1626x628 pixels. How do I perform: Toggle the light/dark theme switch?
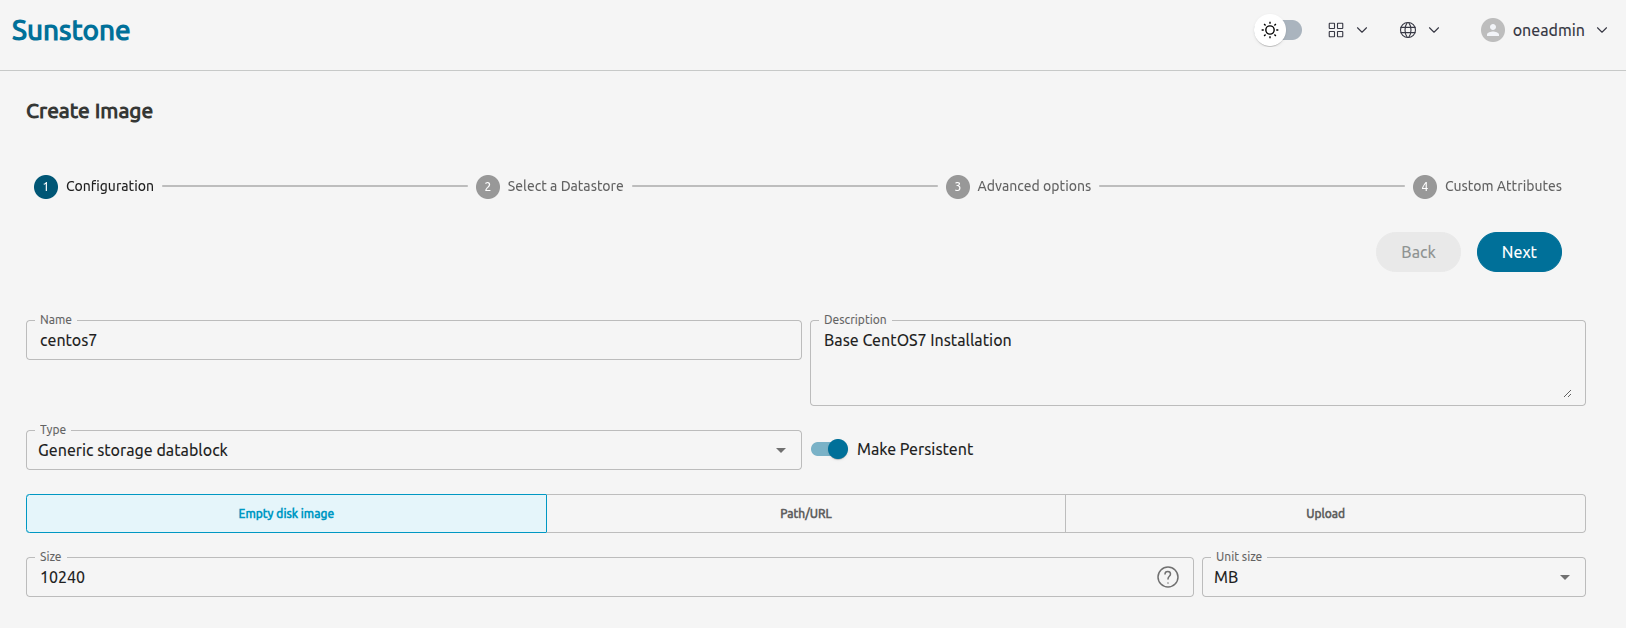pyautogui.click(x=1279, y=30)
